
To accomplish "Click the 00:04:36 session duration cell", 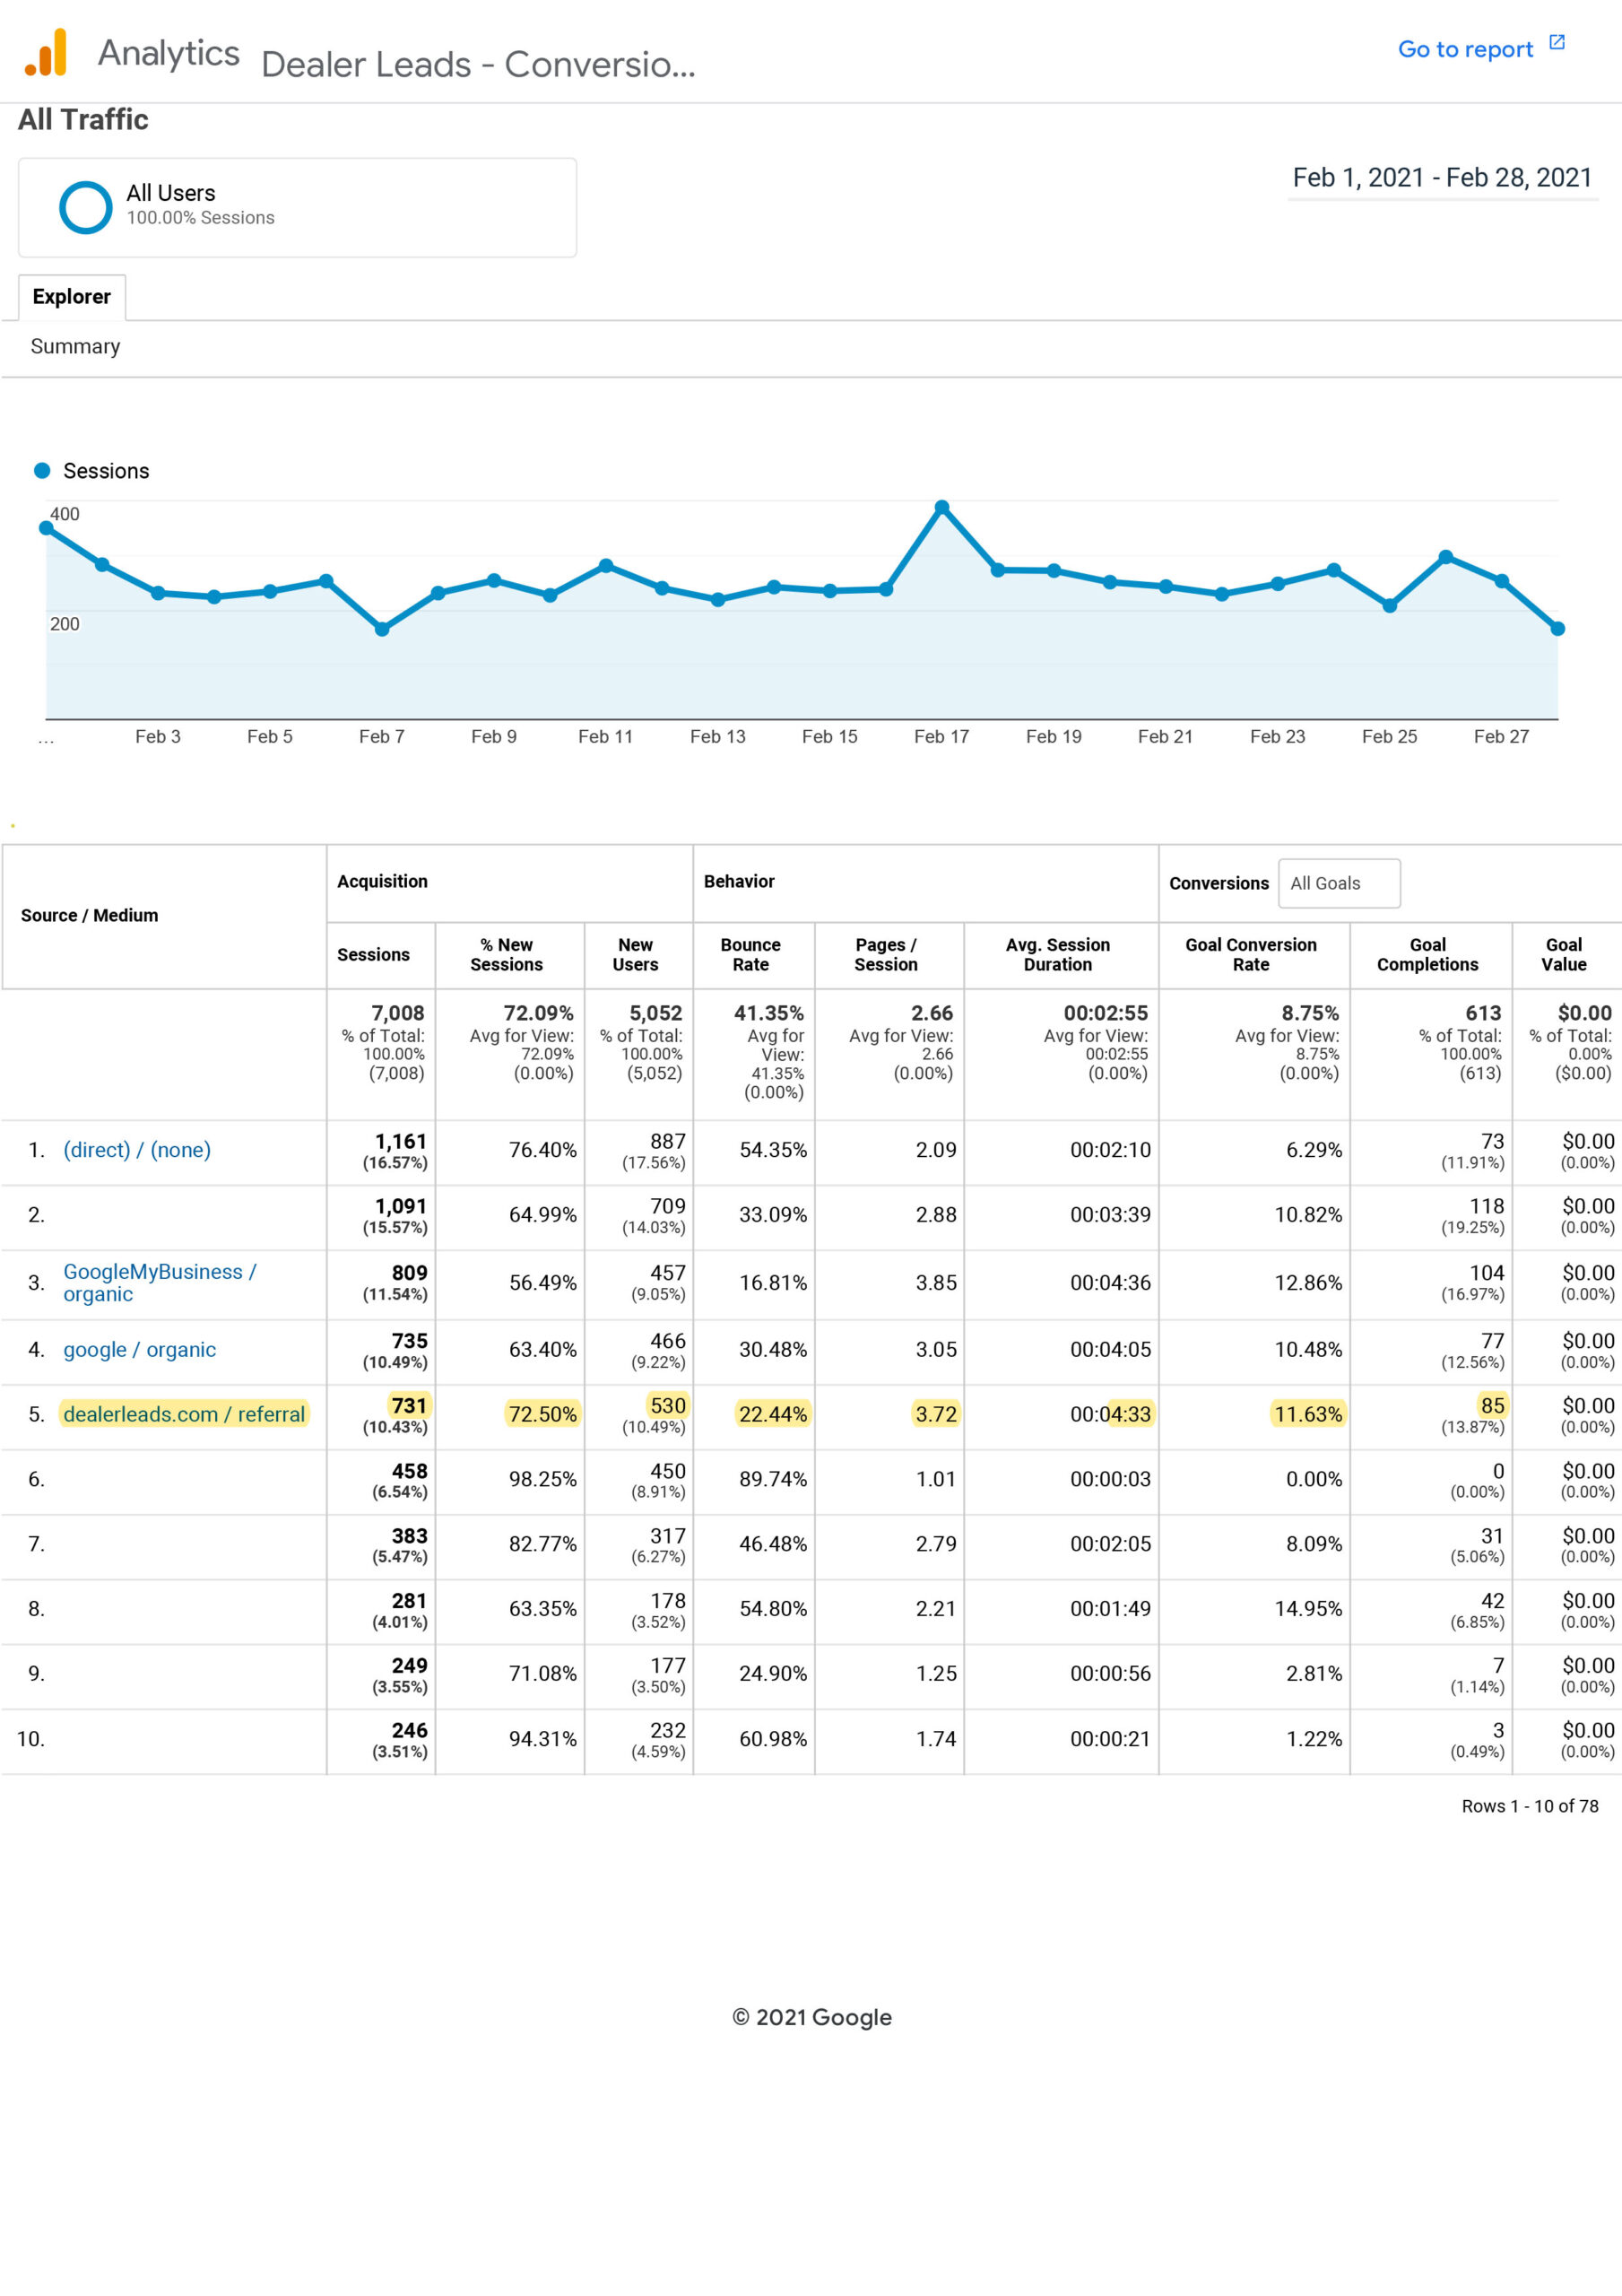I will tap(1110, 1282).
